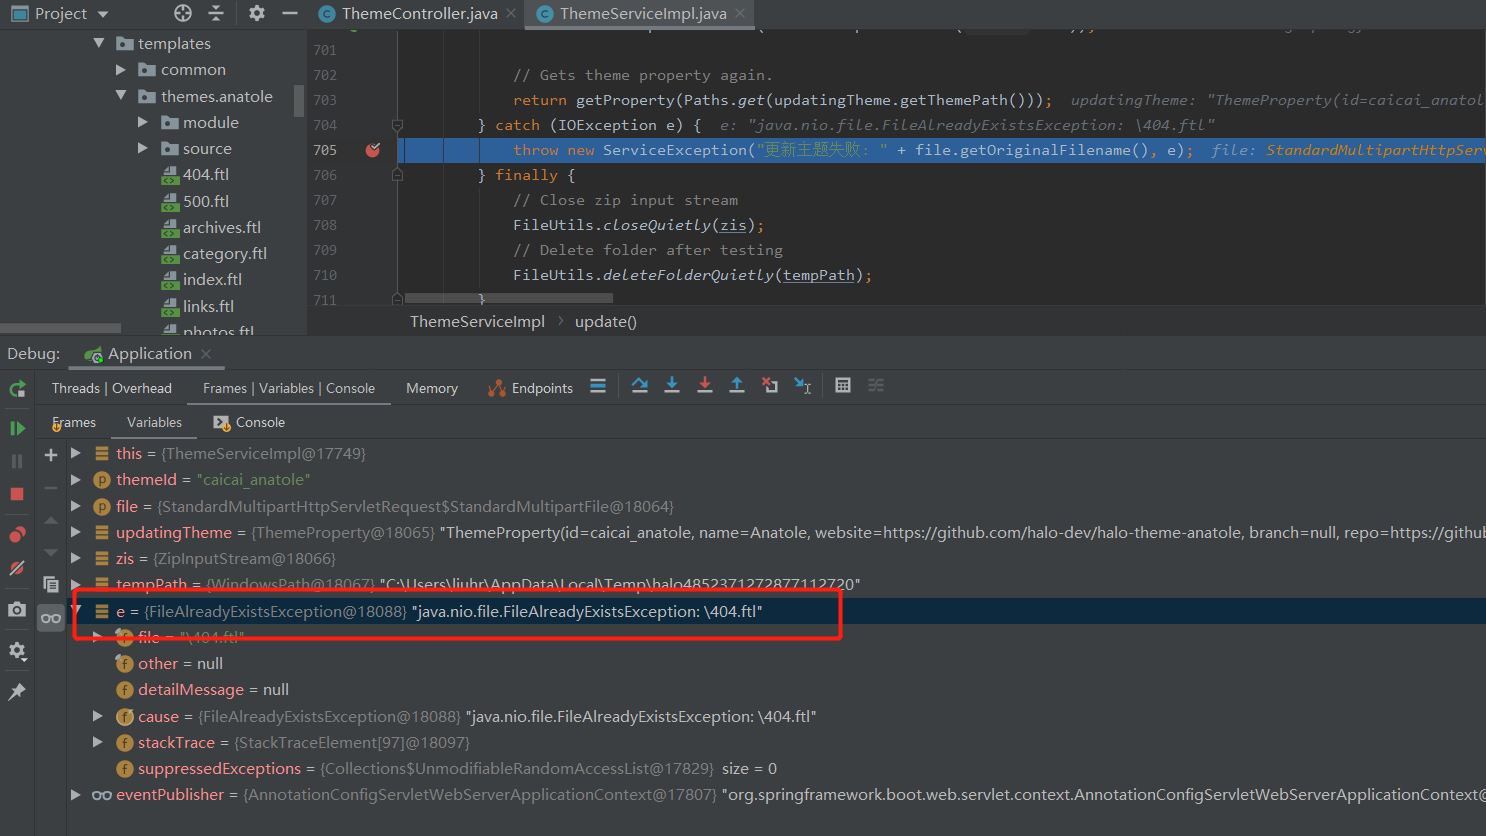This screenshot has width=1486, height=836.
Task: Toggle mute breakpoints
Action: click(x=17, y=568)
